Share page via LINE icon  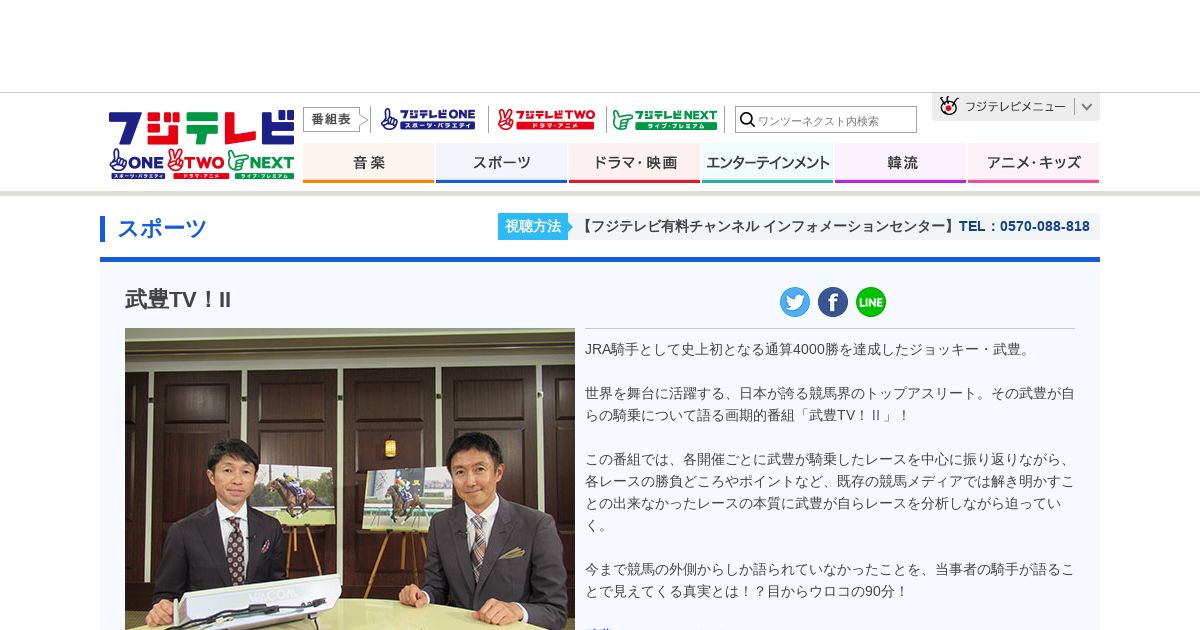click(x=871, y=302)
